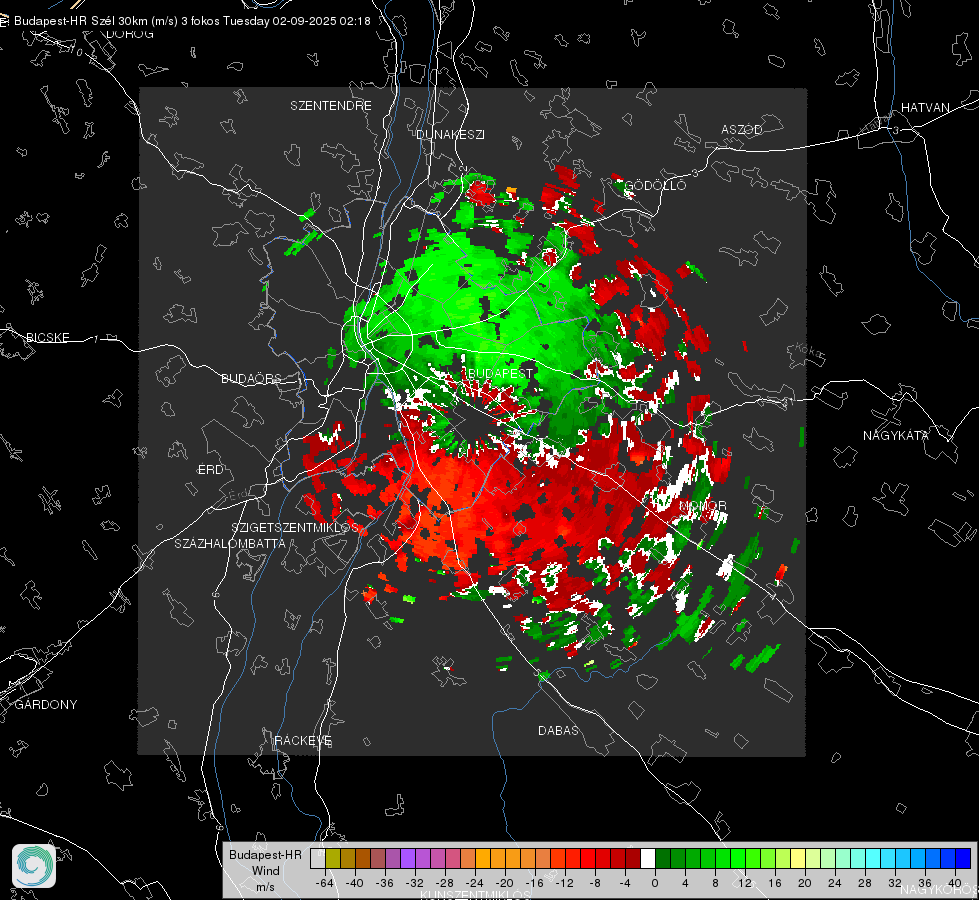
Task: Click the white zero-velocity legend swatch
Action: [x=647, y=858]
